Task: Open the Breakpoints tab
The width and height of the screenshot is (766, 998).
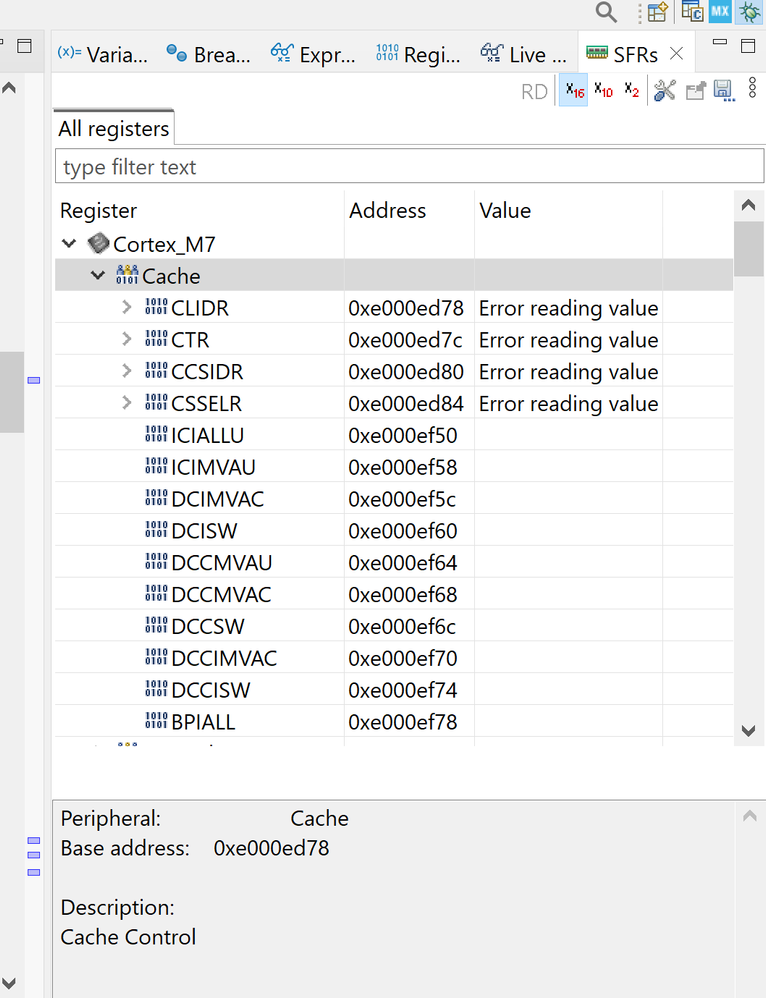Action: tap(208, 54)
